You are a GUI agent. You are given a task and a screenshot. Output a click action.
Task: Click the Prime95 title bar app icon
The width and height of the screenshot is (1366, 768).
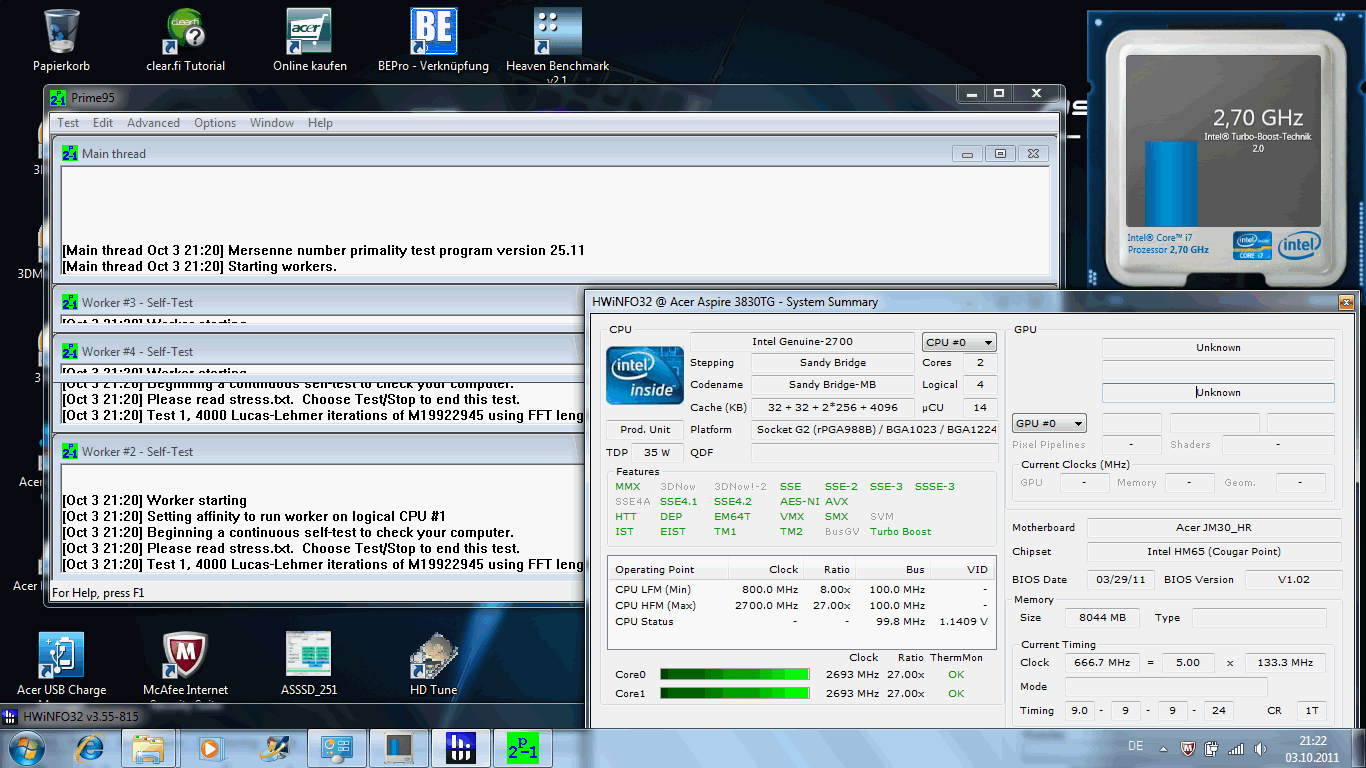pos(58,97)
